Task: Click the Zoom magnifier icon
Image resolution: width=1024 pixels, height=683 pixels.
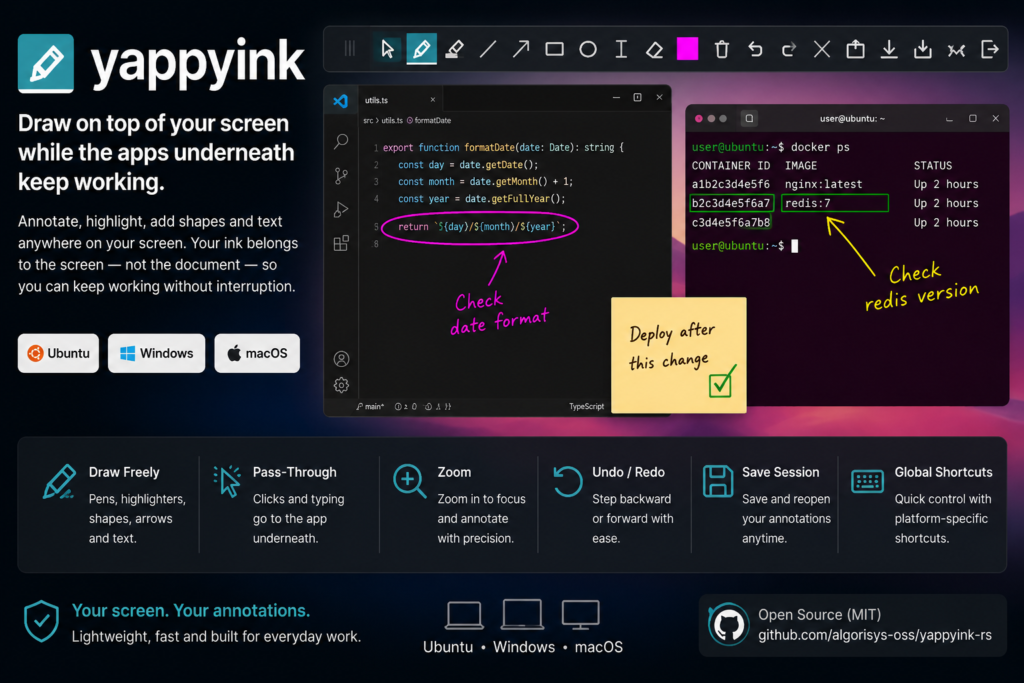Action: click(409, 482)
